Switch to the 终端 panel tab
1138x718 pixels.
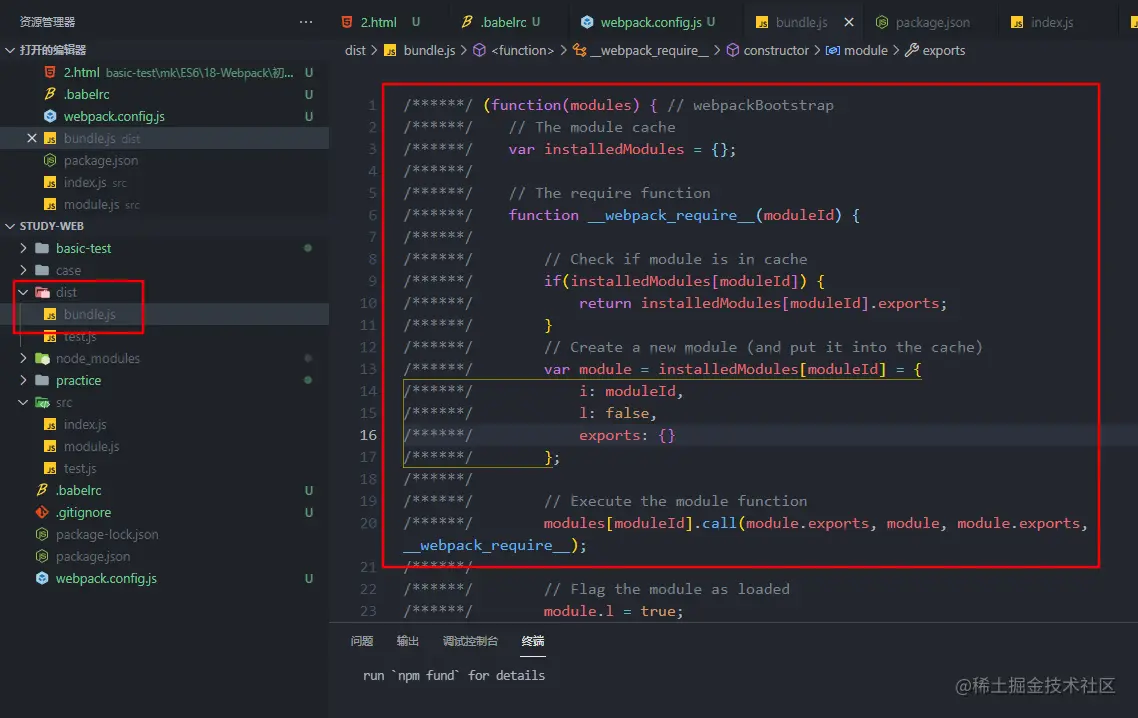click(x=533, y=641)
